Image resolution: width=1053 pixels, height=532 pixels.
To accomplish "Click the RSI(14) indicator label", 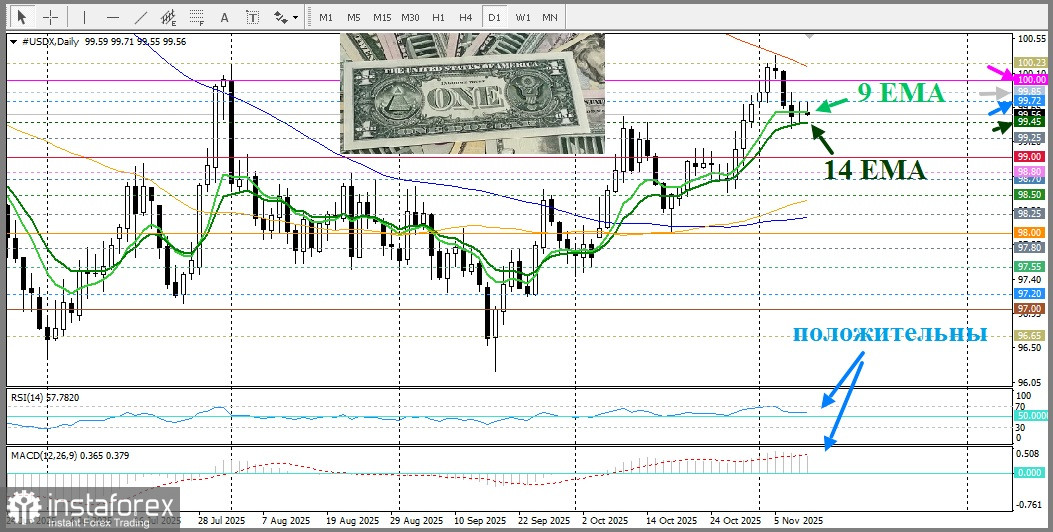I will [x=26, y=398].
